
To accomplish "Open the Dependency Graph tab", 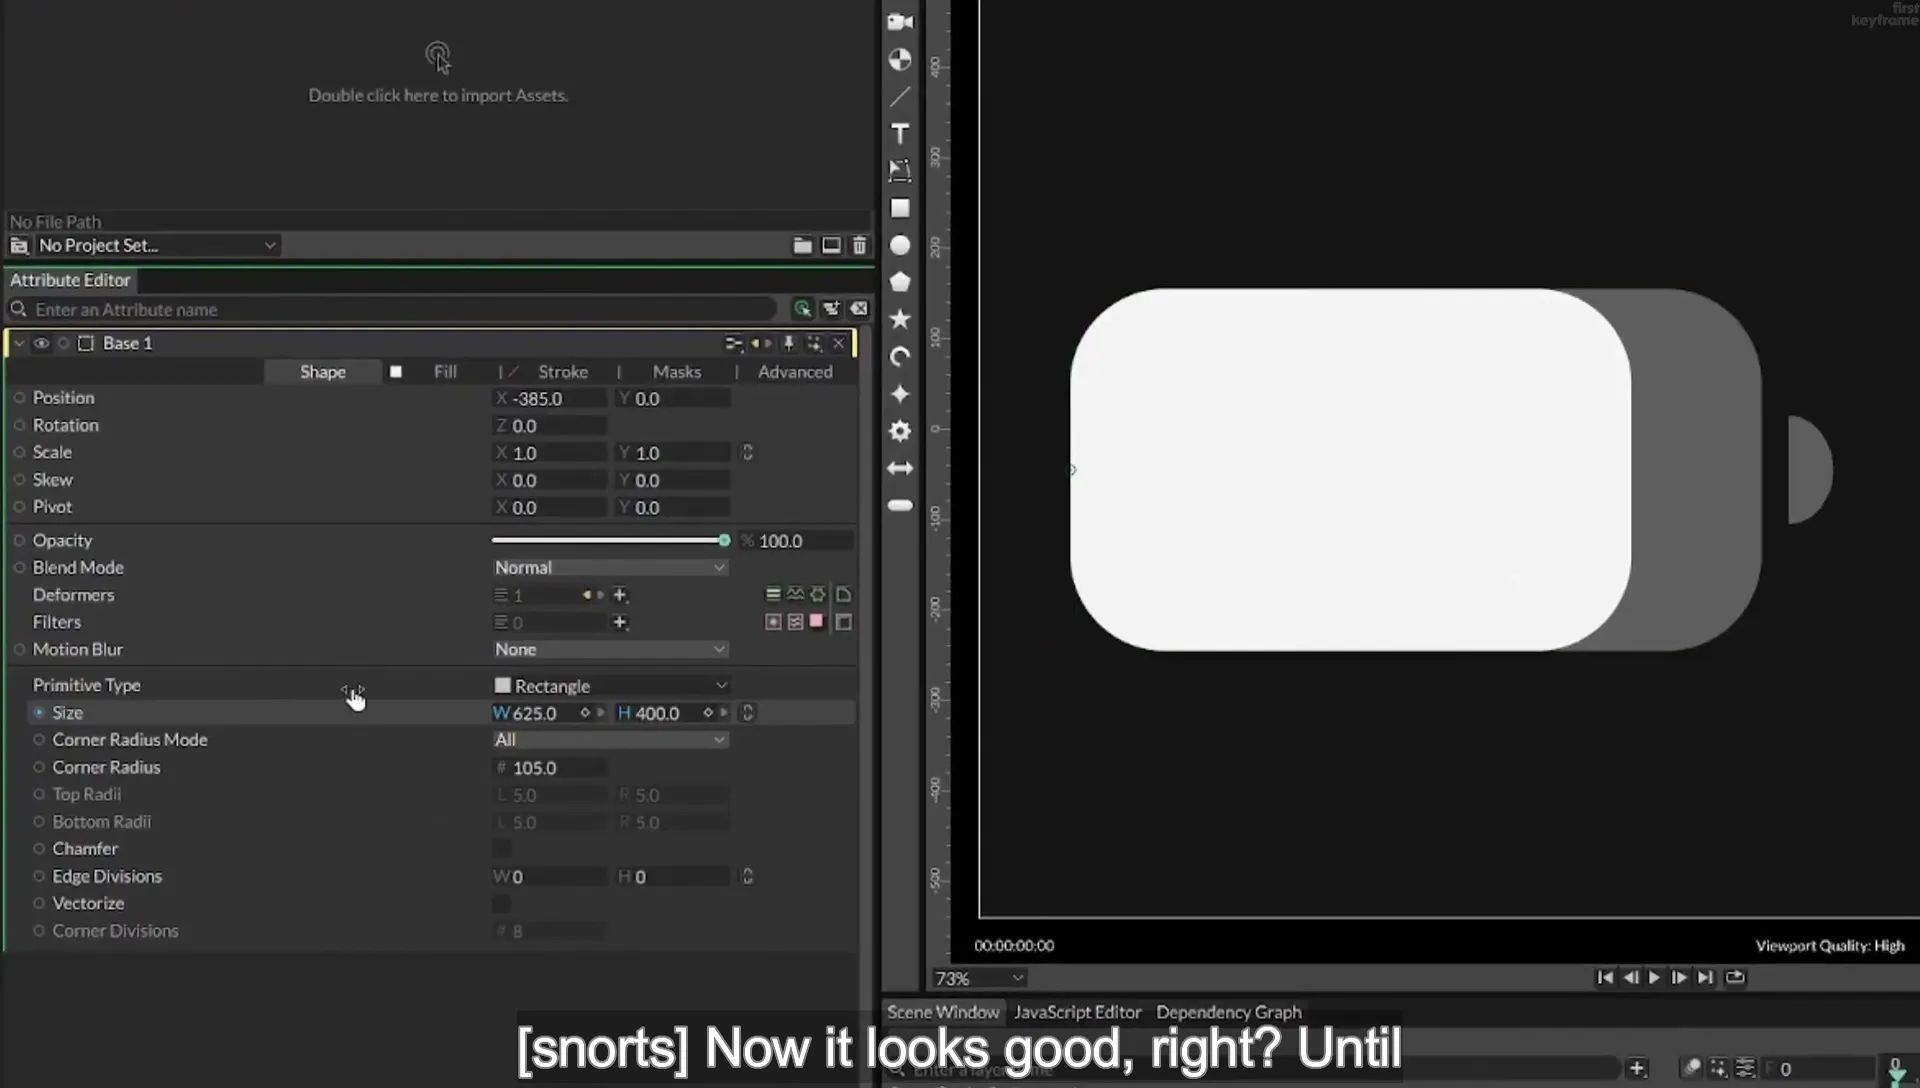I will pos(1229,1012).
